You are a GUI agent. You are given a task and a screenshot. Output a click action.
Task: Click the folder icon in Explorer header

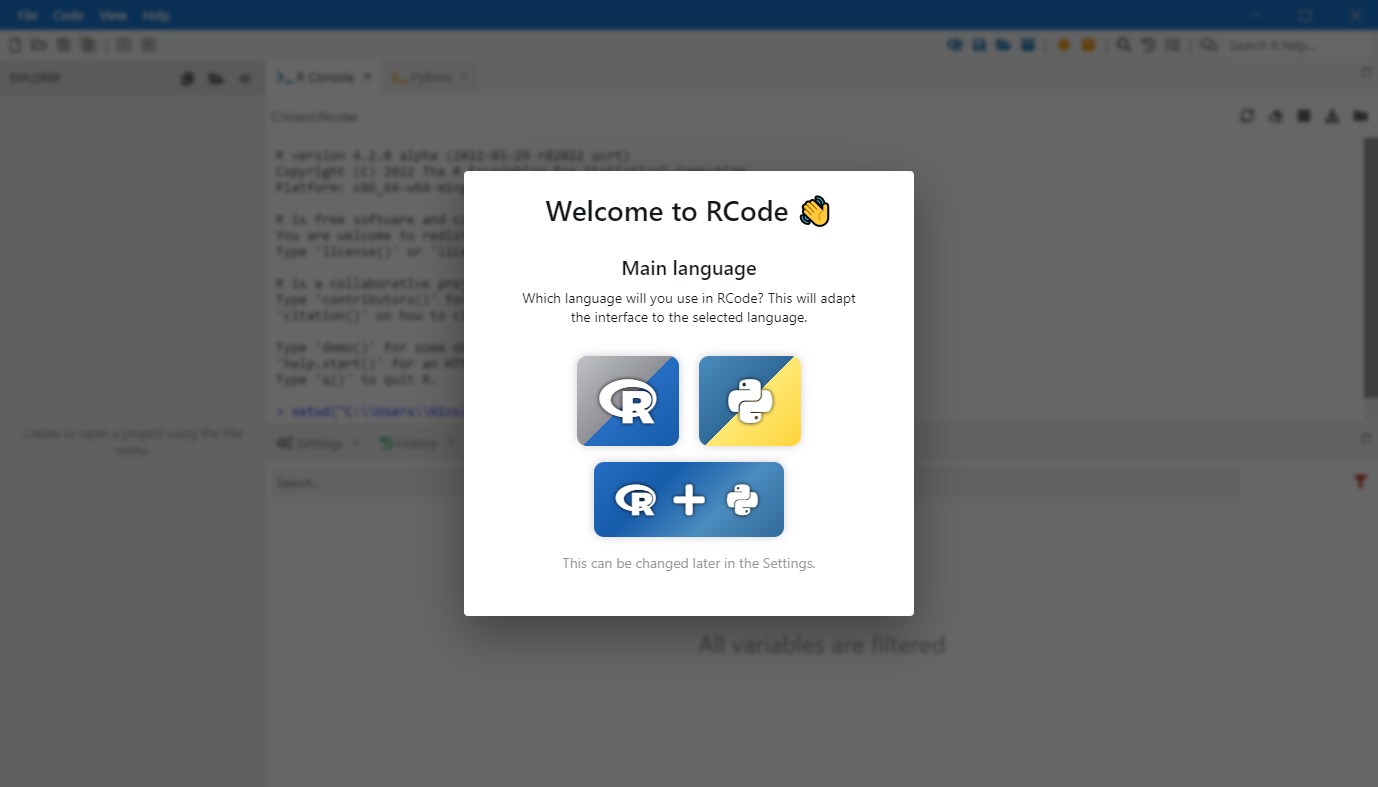pos(216,79)
